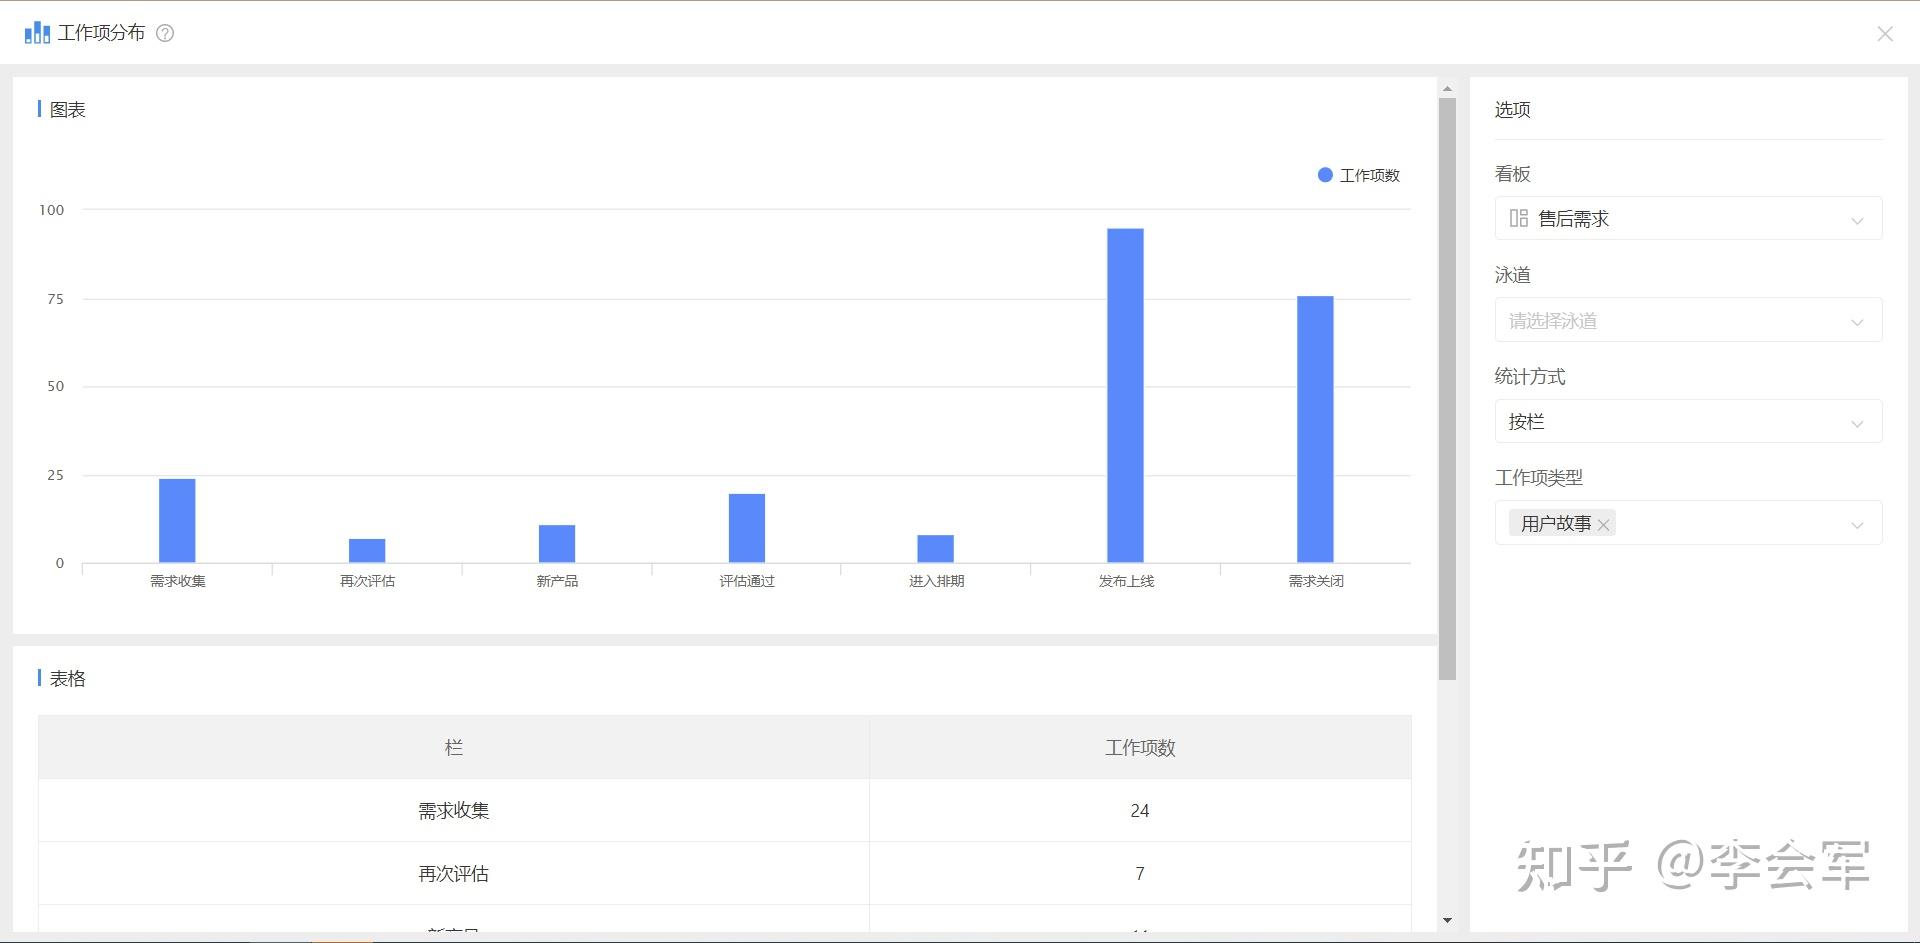The width and height of the screenshot is (1920, 943).
Task: Click the 再次评估 bar in chart
Action: pos(367,551)
